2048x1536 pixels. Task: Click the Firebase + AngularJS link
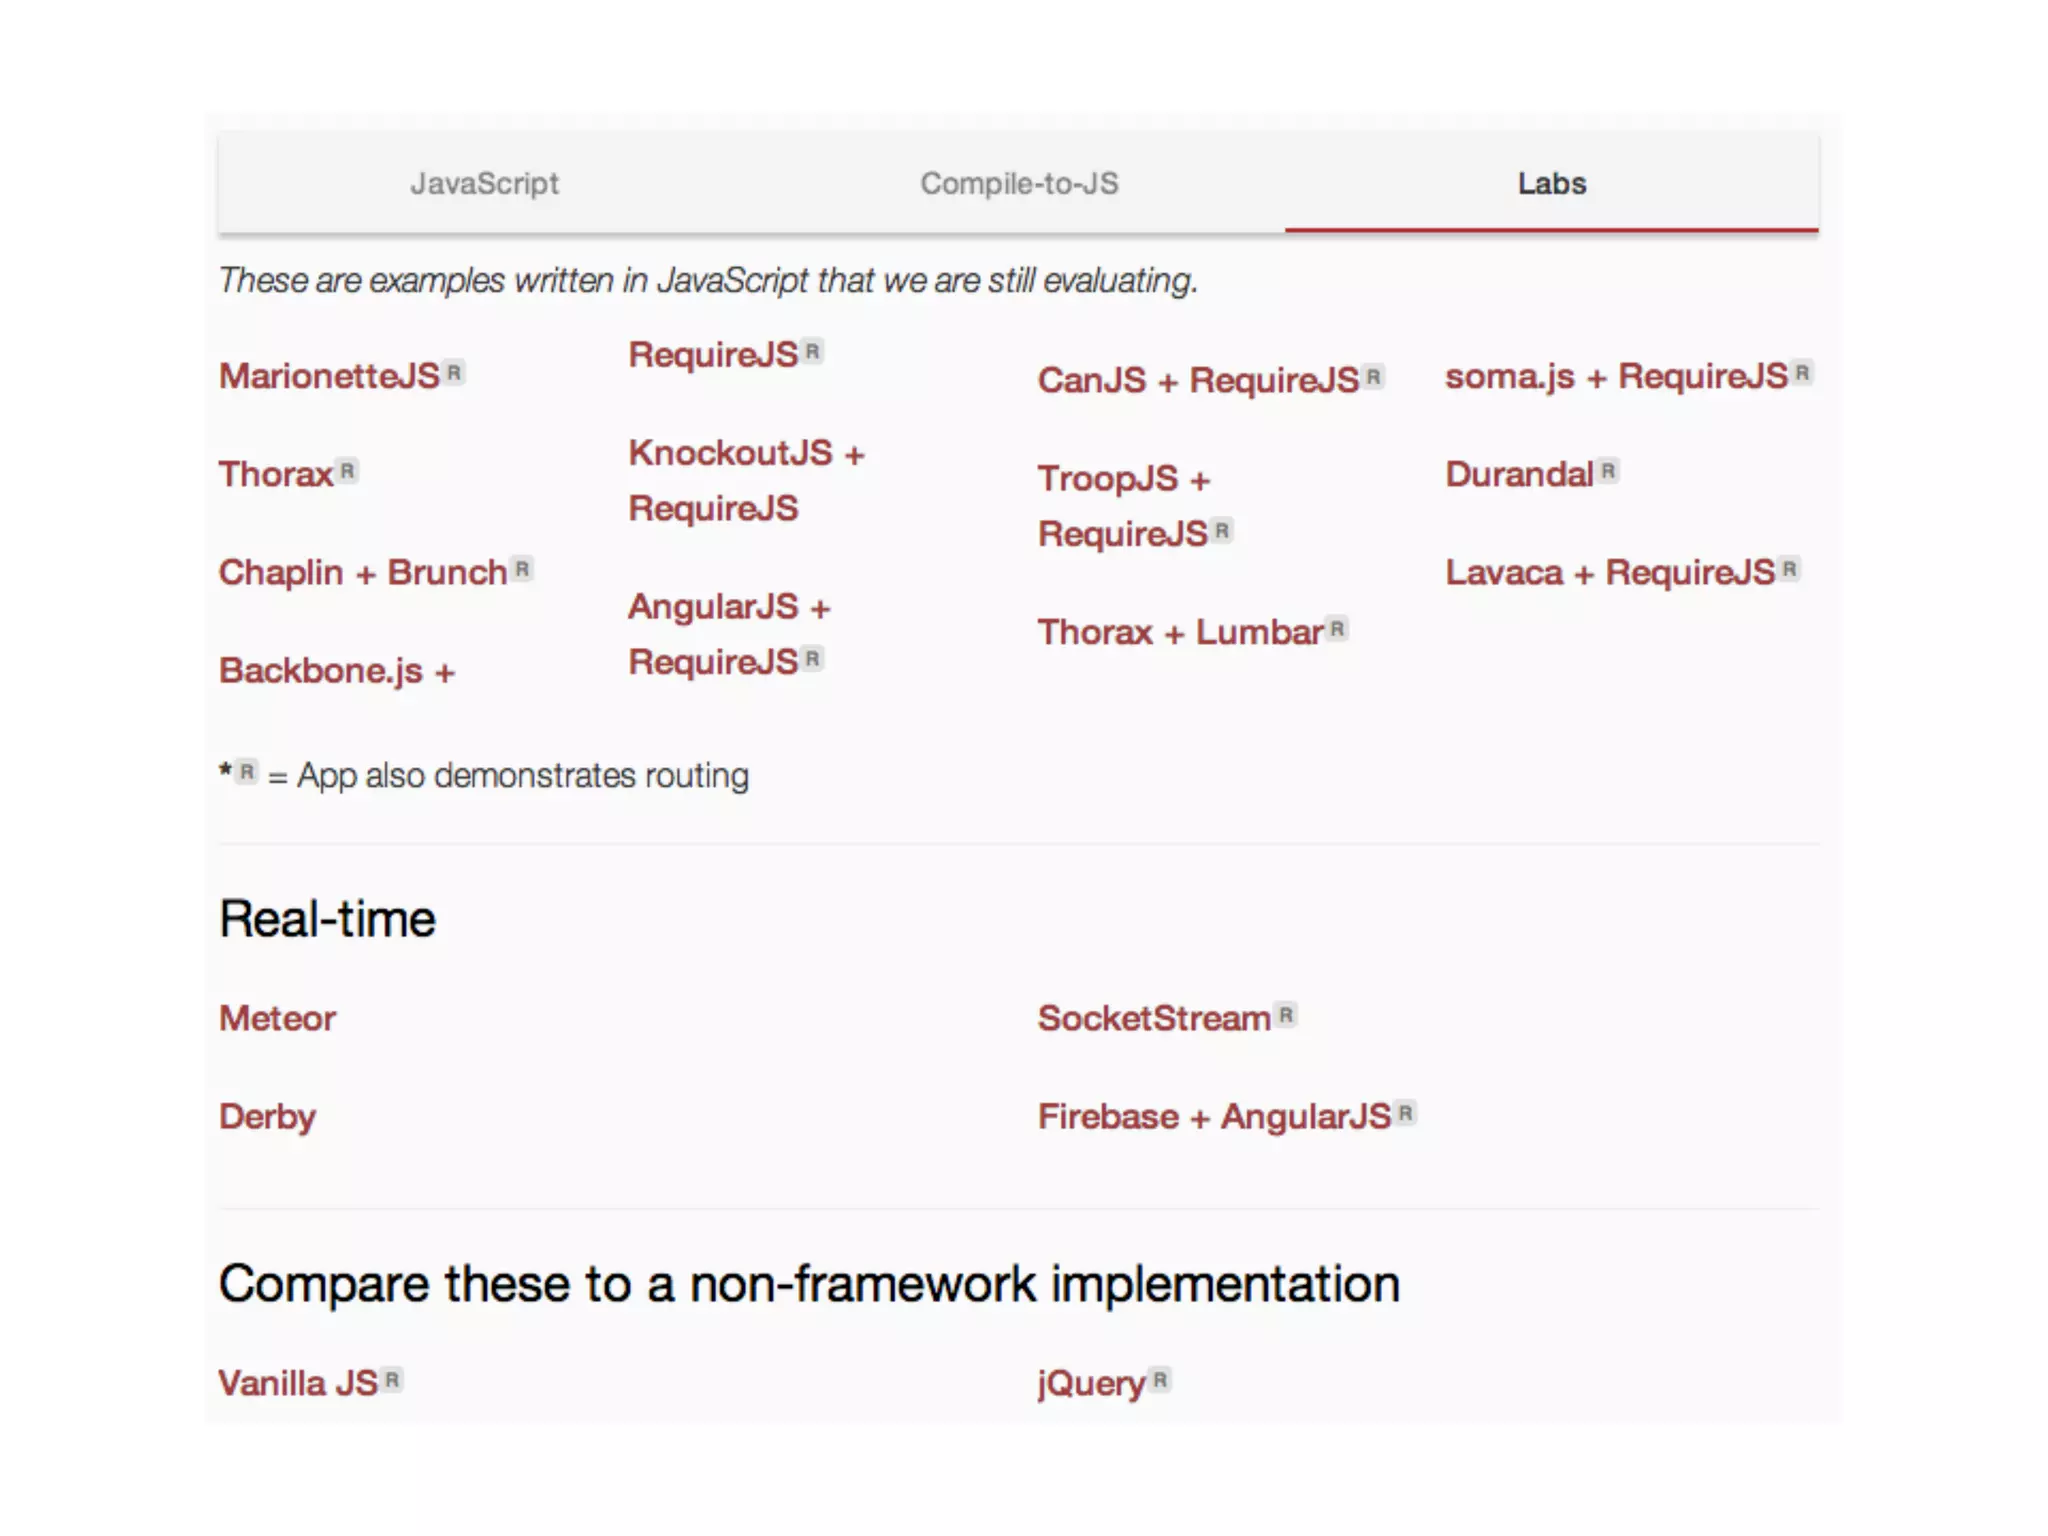pos(1213,1117)
